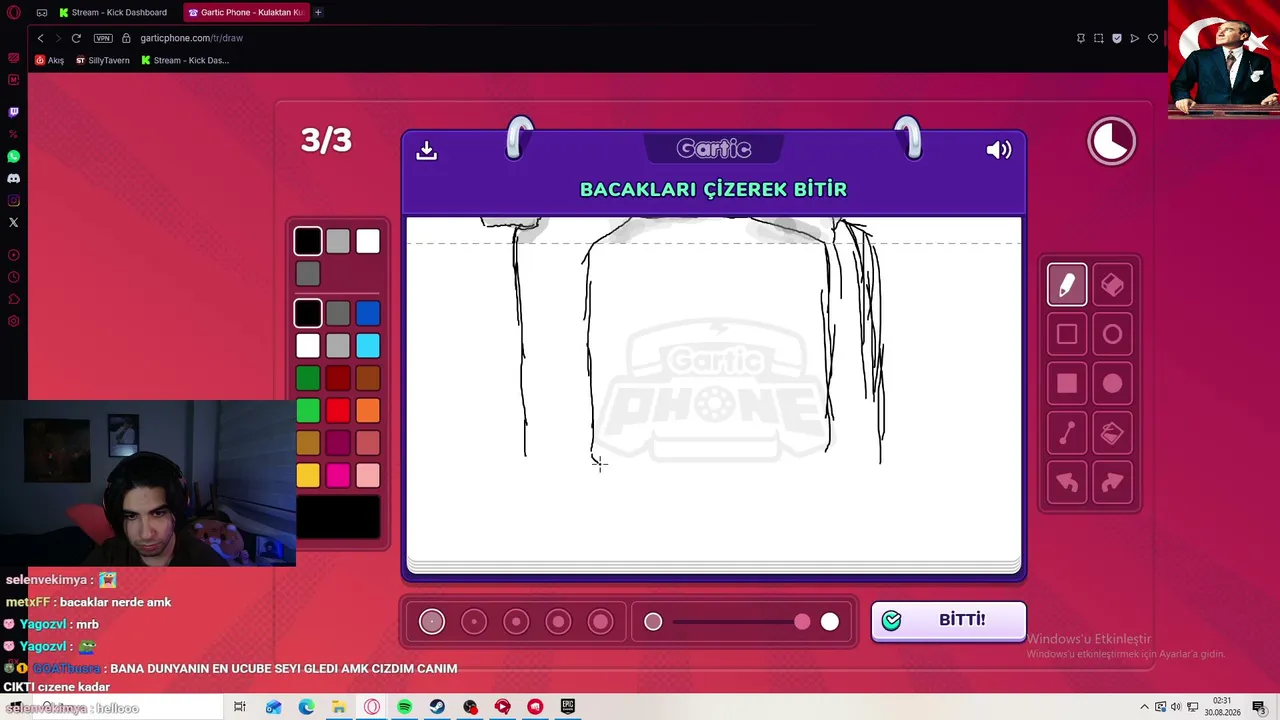
Task: Switch to Stream - Kick Dashboard tab
Action: [x=113, y=12]
